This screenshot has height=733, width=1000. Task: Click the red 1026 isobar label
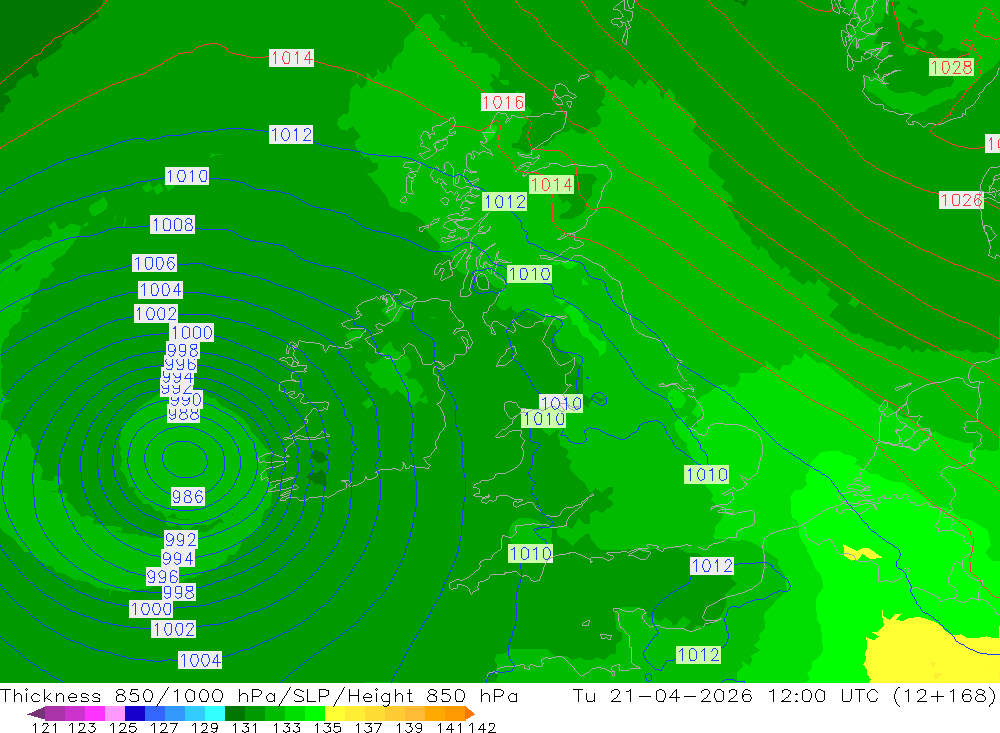[961, 200]
